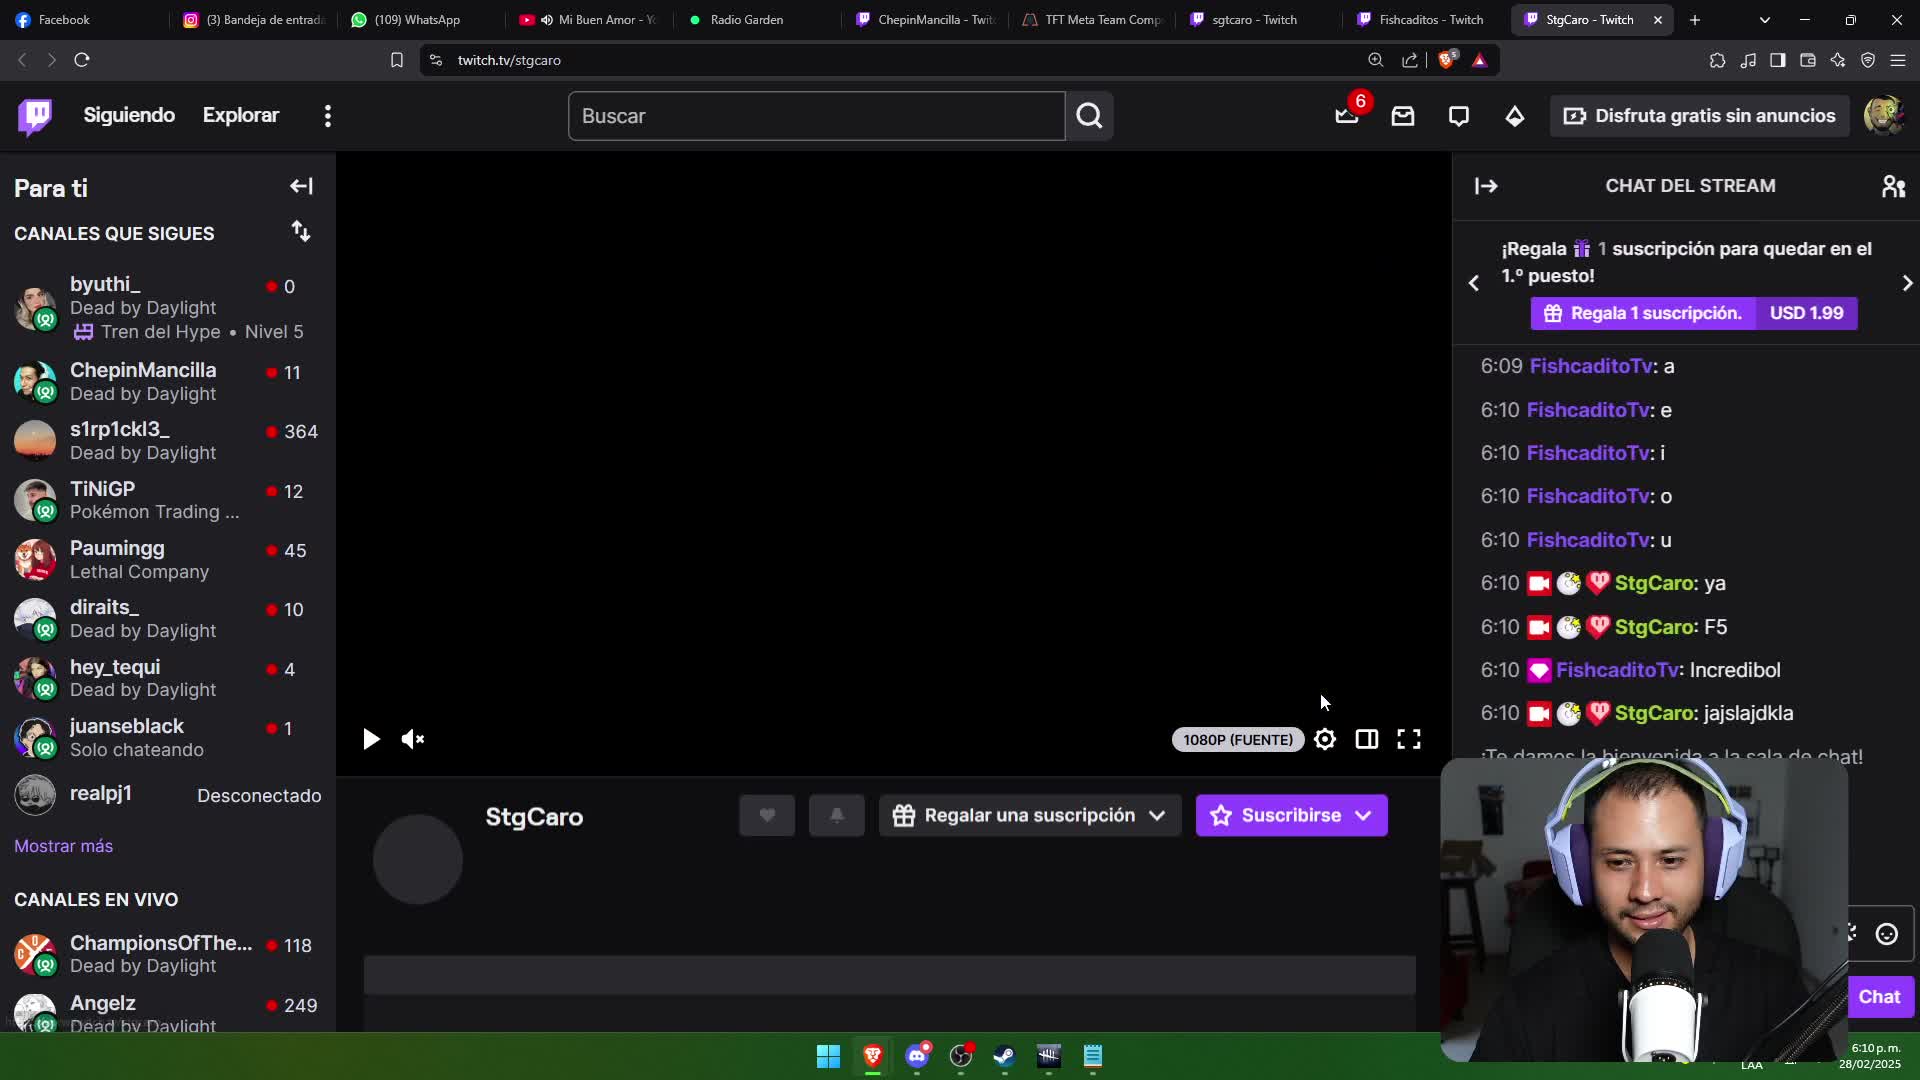
Task: Reload the page
Action: (82, 60)
